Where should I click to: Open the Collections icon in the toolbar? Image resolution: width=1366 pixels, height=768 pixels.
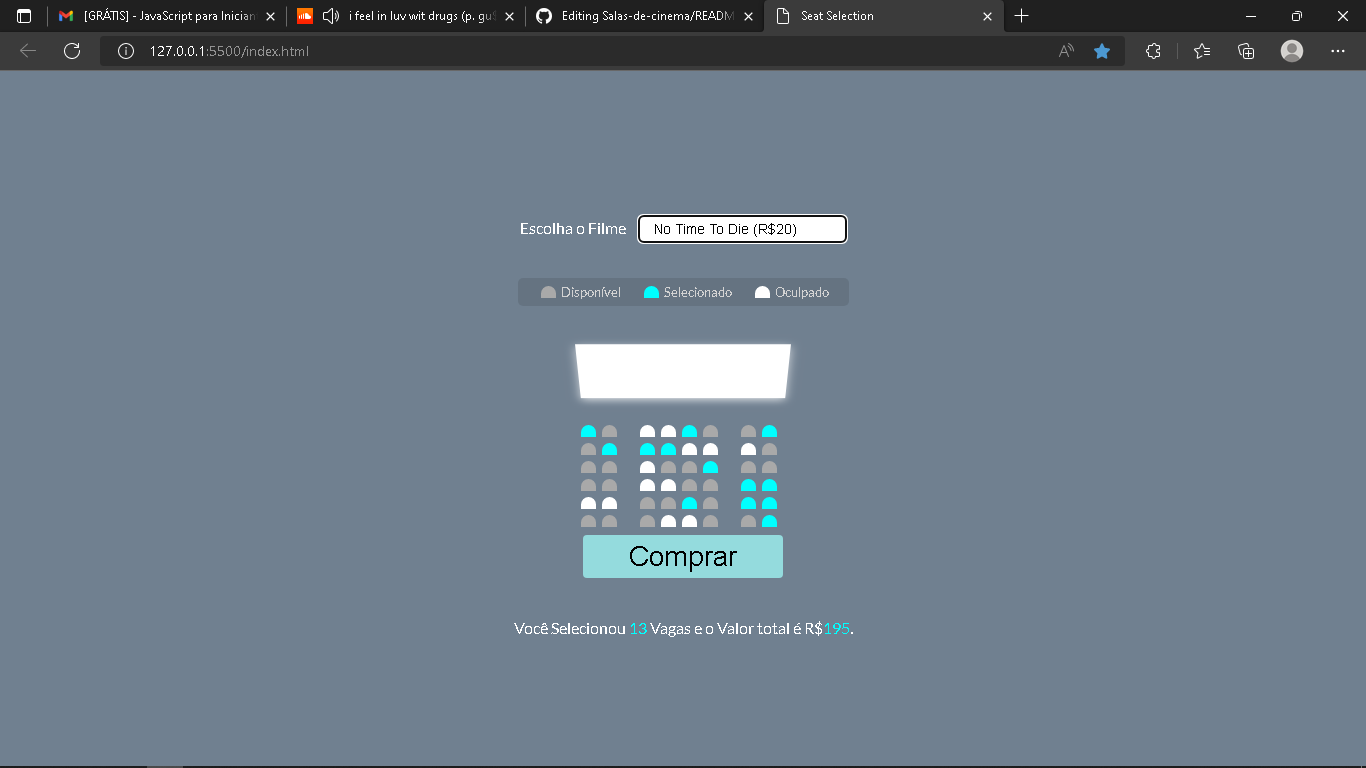coord(1246,51)
